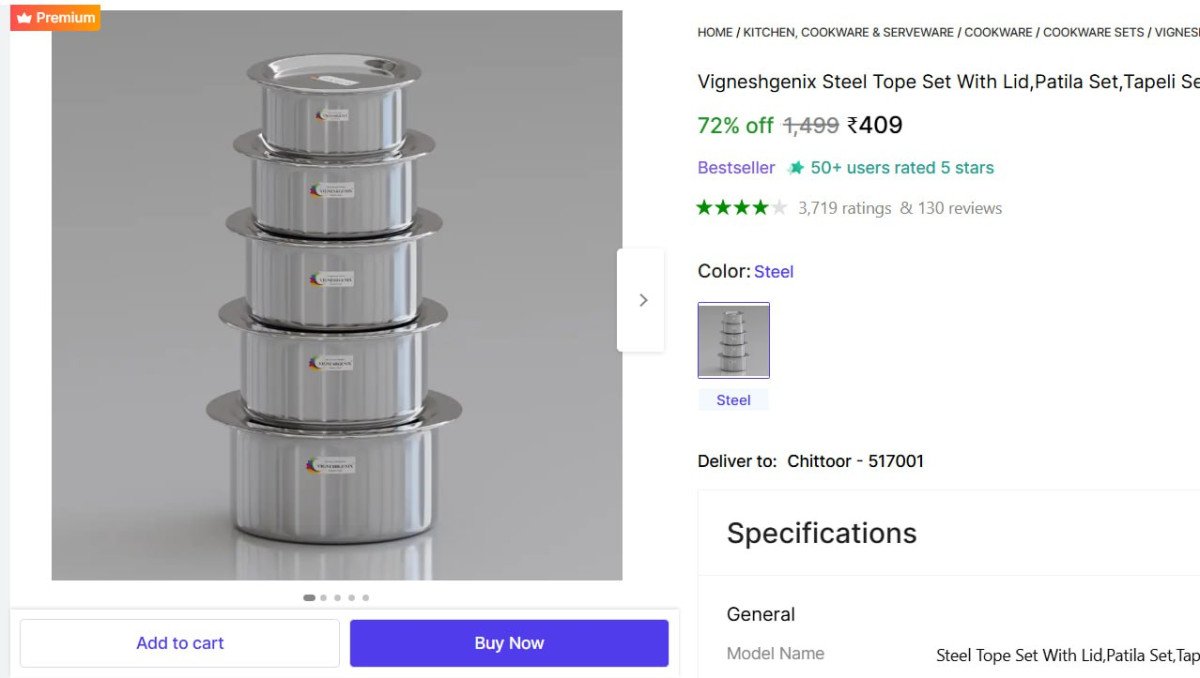1200x678 pixels.
Task: Open Kitchen, Cookware & Serveware breadcrumb
Action: 848,32
